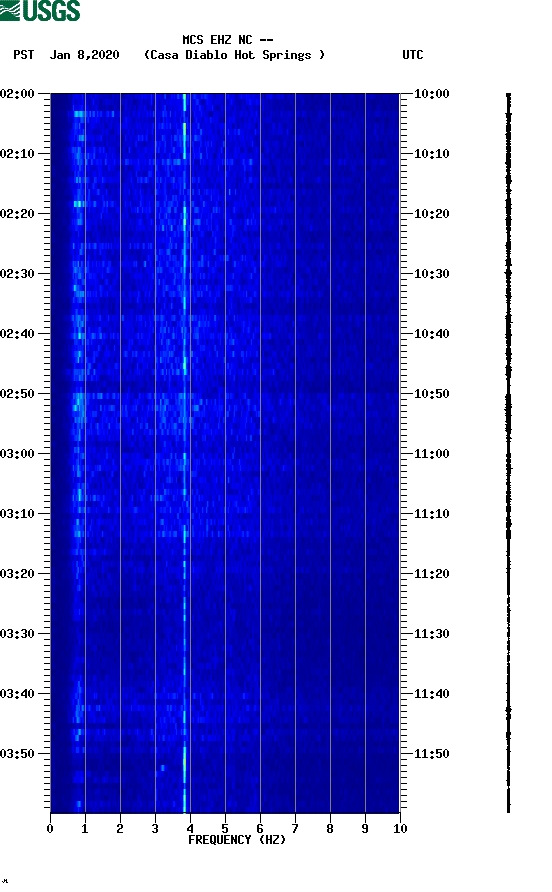Click the 10:00 UTC time label
The height and width of the screenshot is (892, 552).
click(x=431, y=93)
